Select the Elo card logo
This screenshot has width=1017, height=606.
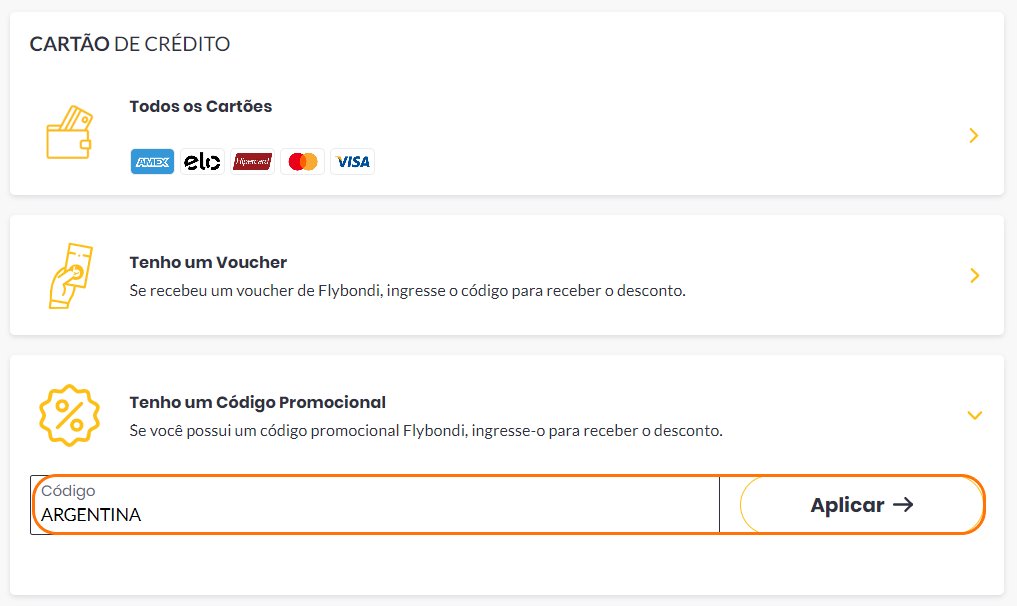pyautogui.click(x=202, y=162)
